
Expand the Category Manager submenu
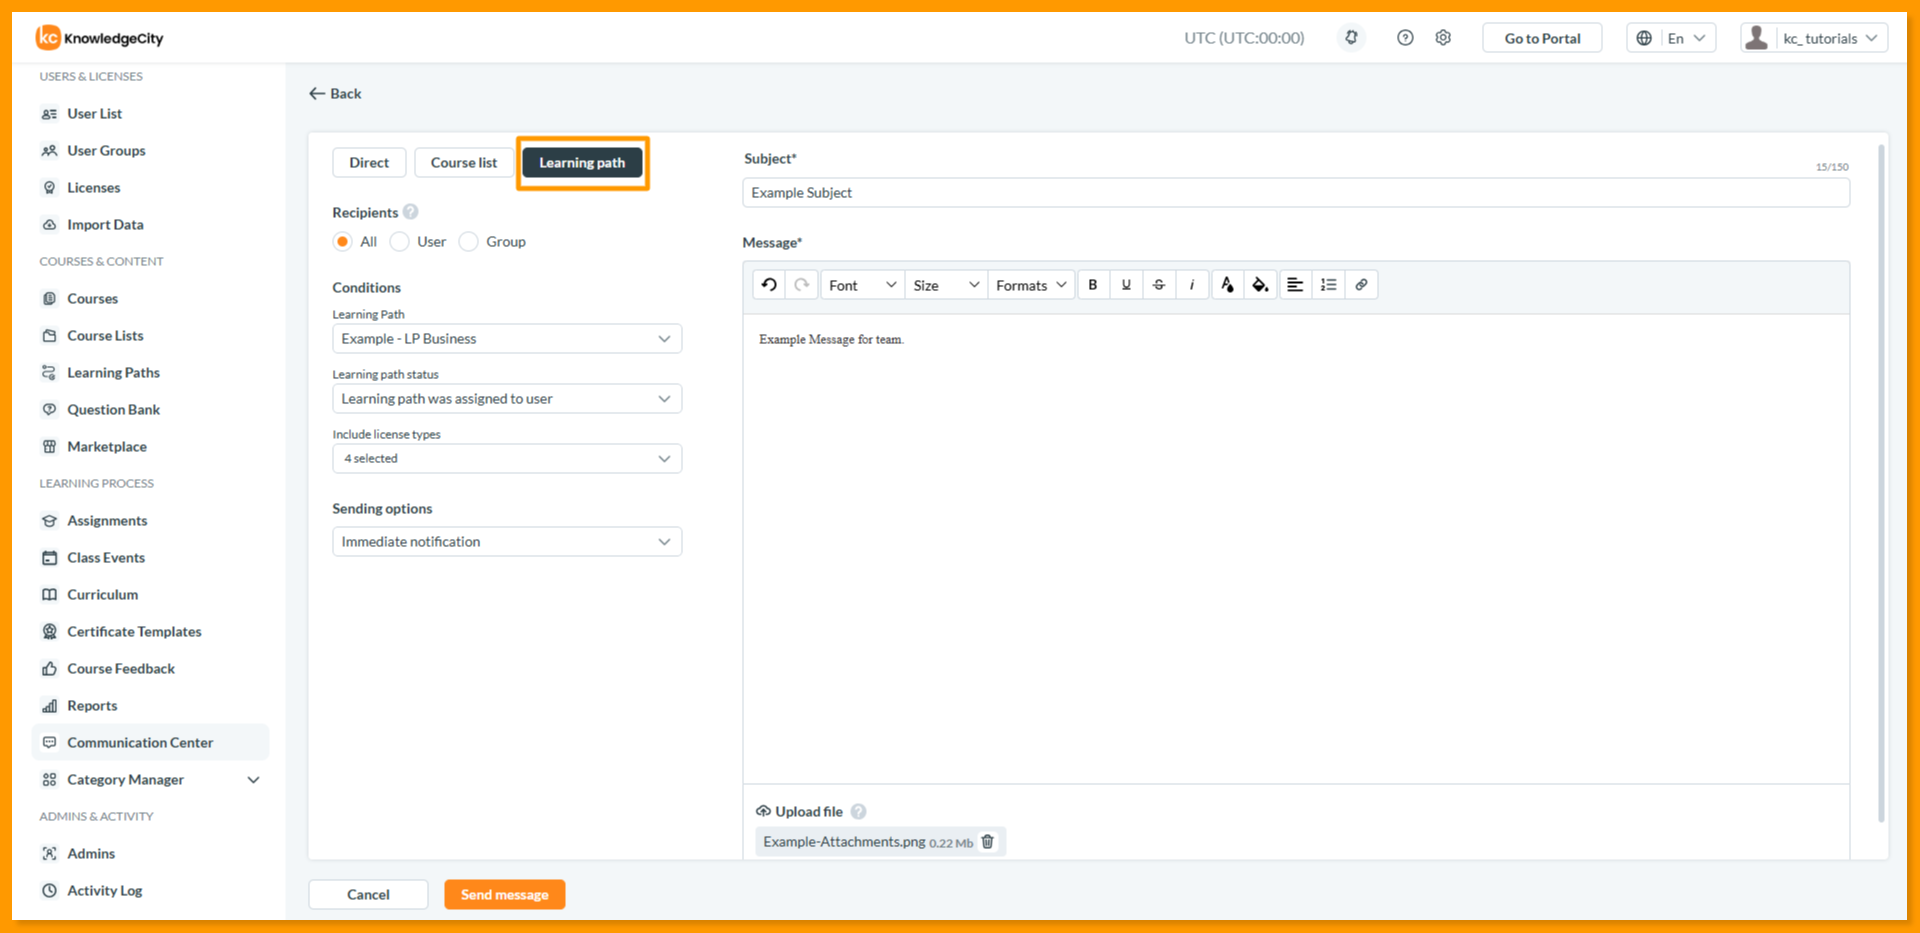tap(254, 780)
